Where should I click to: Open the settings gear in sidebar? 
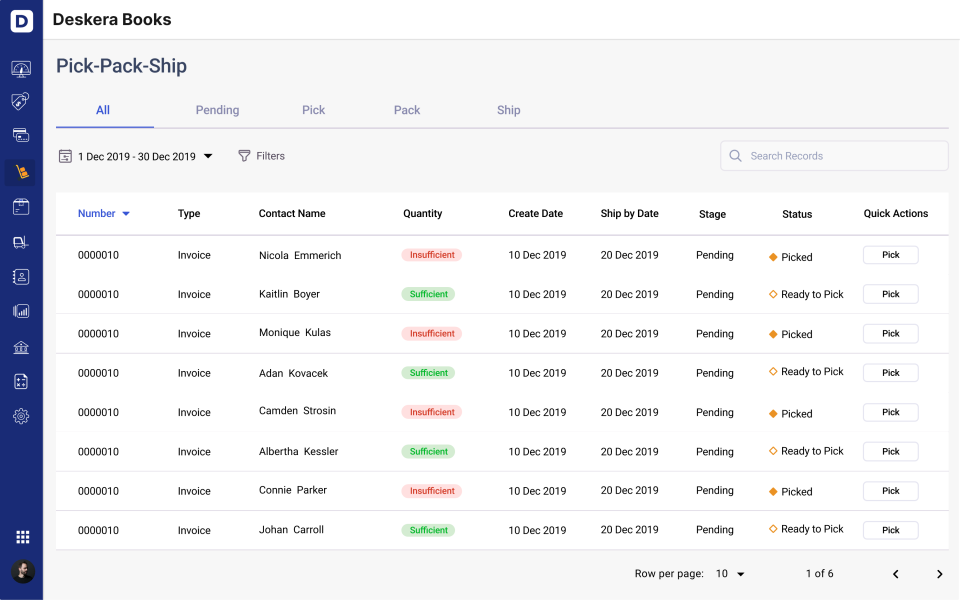pos(21,416)
